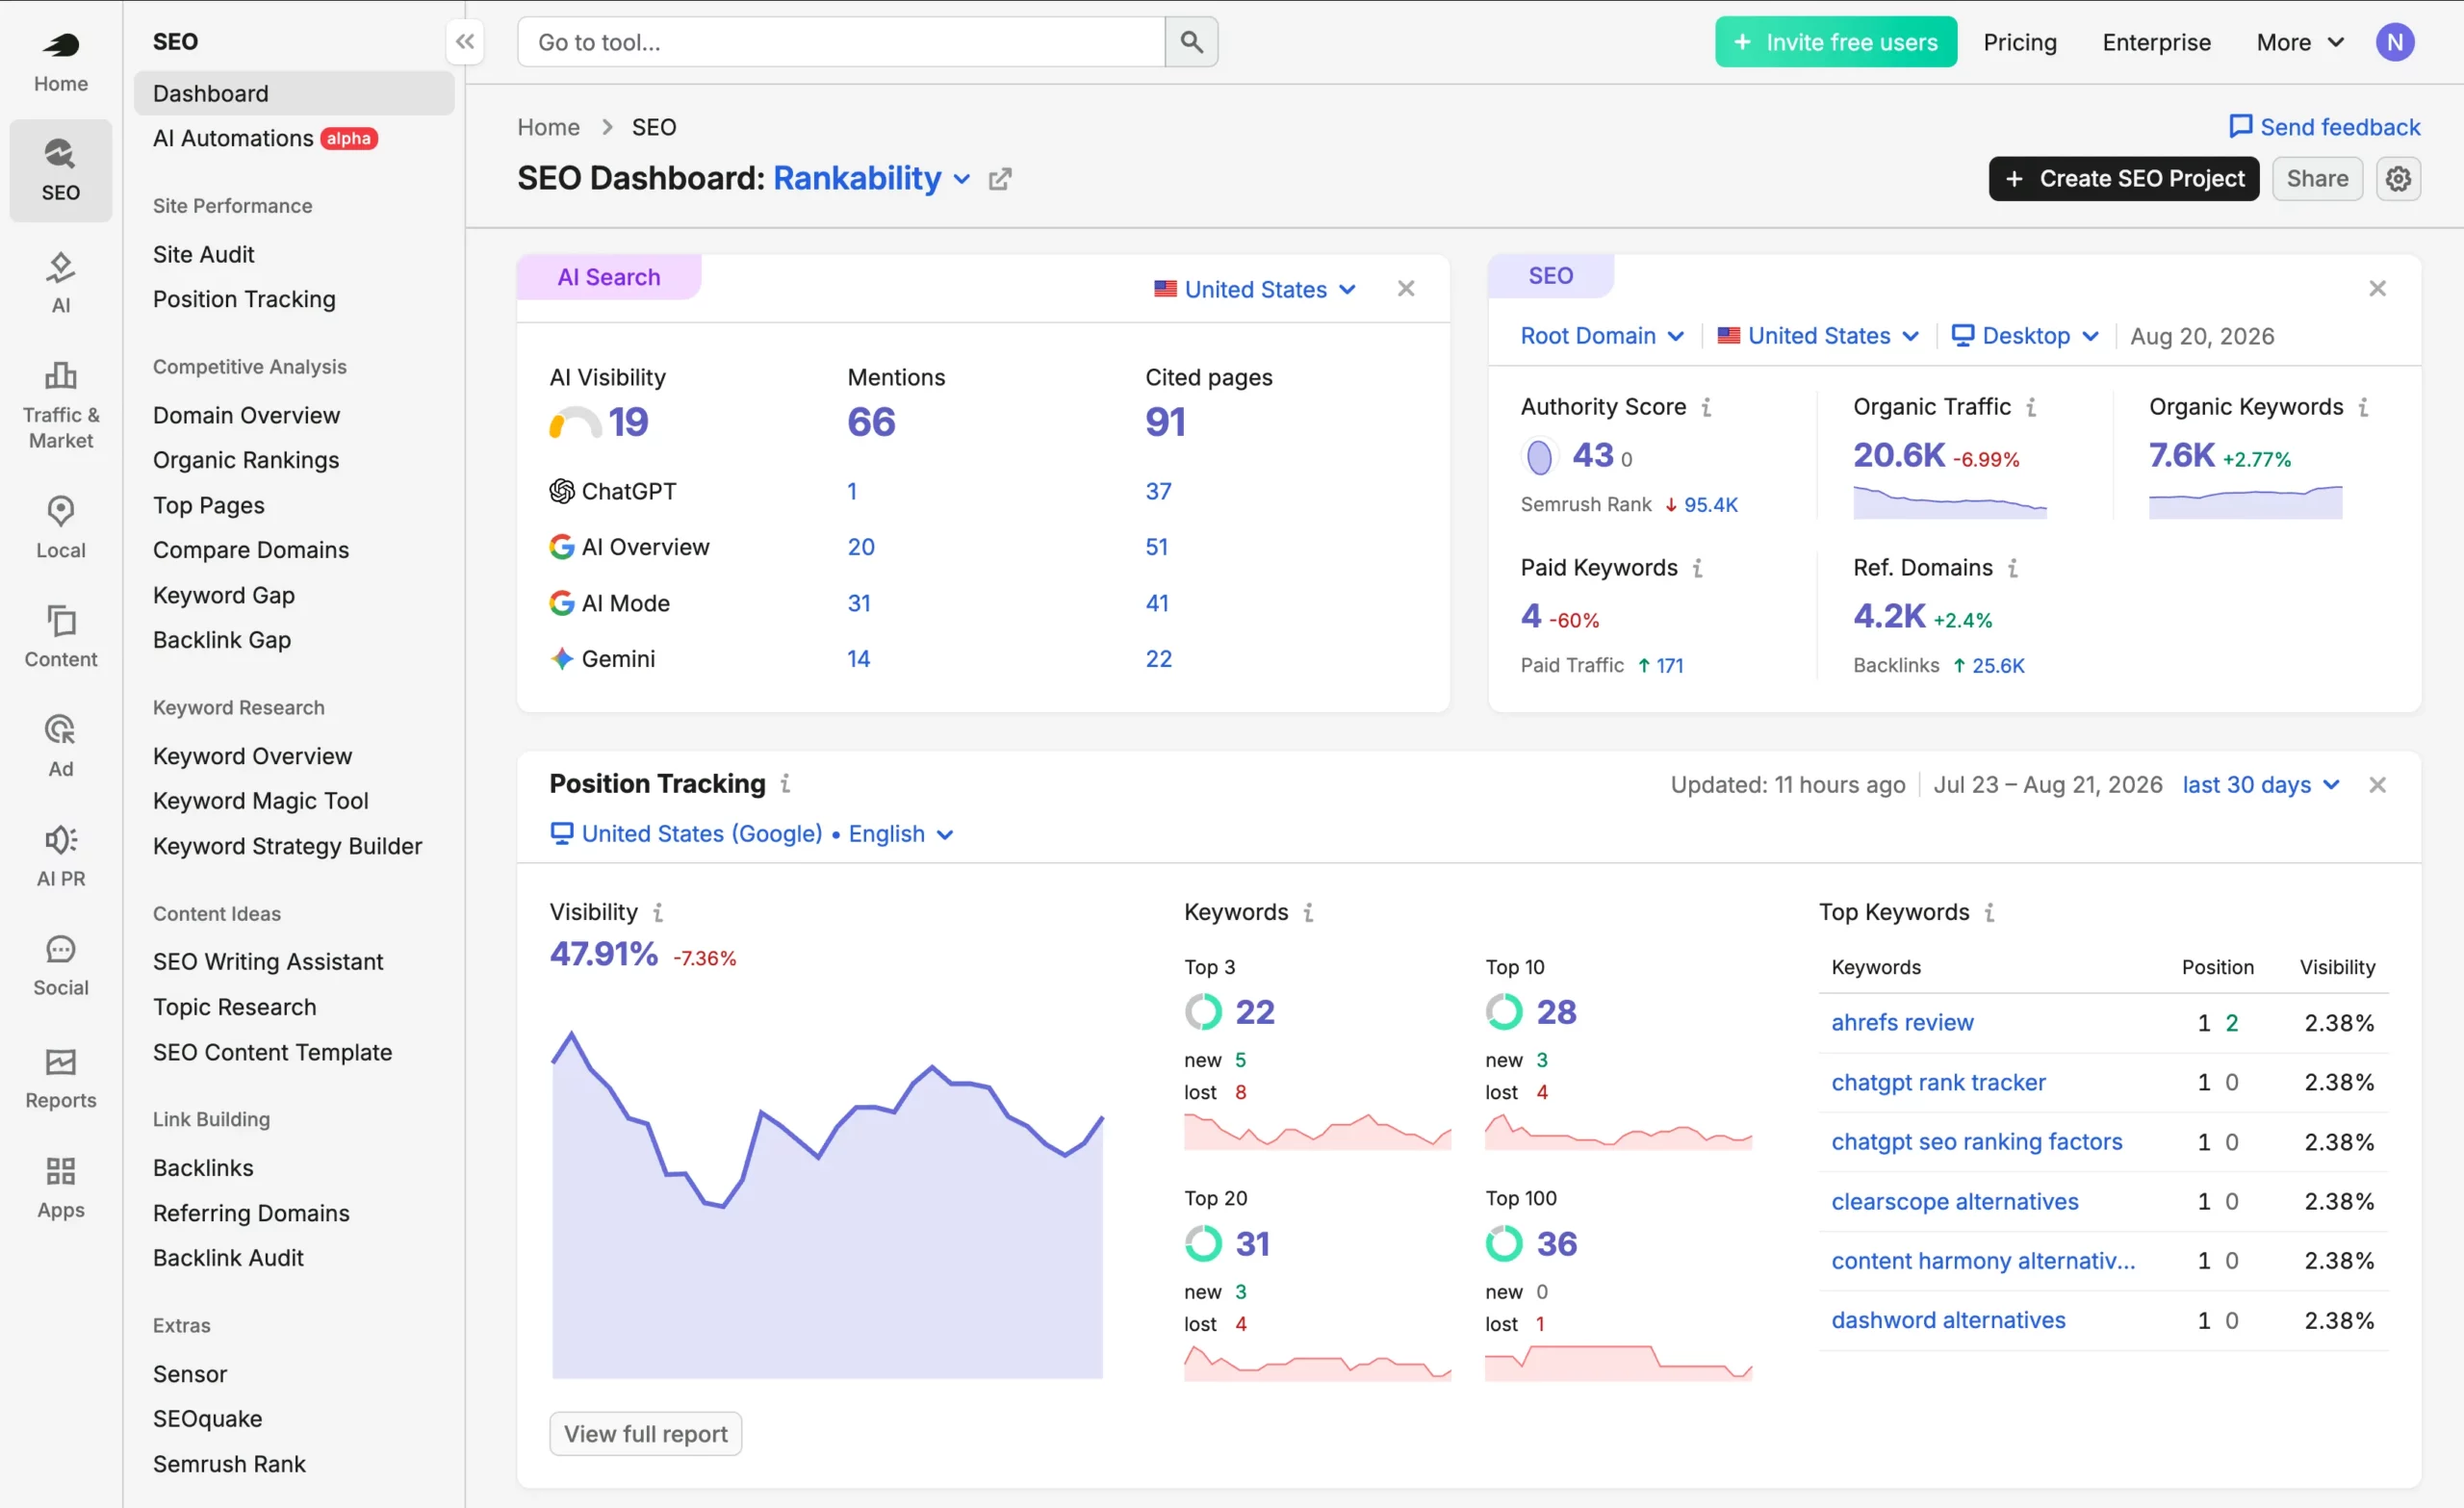2464x1508 pixels.
Task: Open the Local section icon
Action: [61, 527]
